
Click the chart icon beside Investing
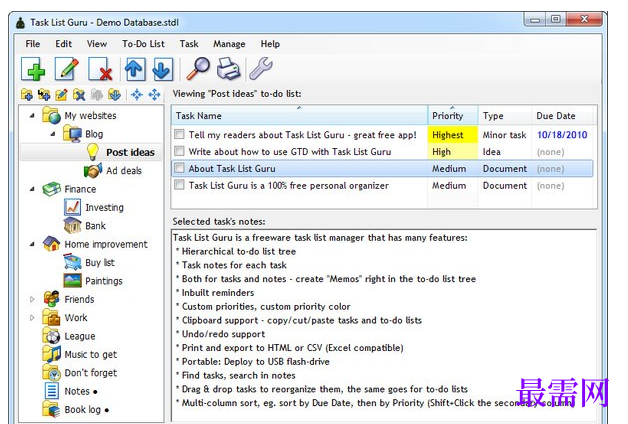[x=72, y=207]
